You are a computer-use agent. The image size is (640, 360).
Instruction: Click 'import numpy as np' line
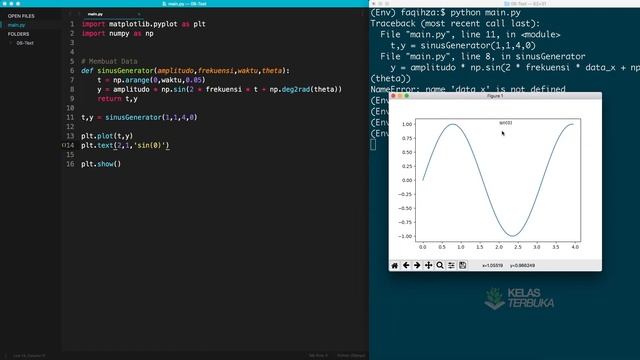(x=117, y=33)
